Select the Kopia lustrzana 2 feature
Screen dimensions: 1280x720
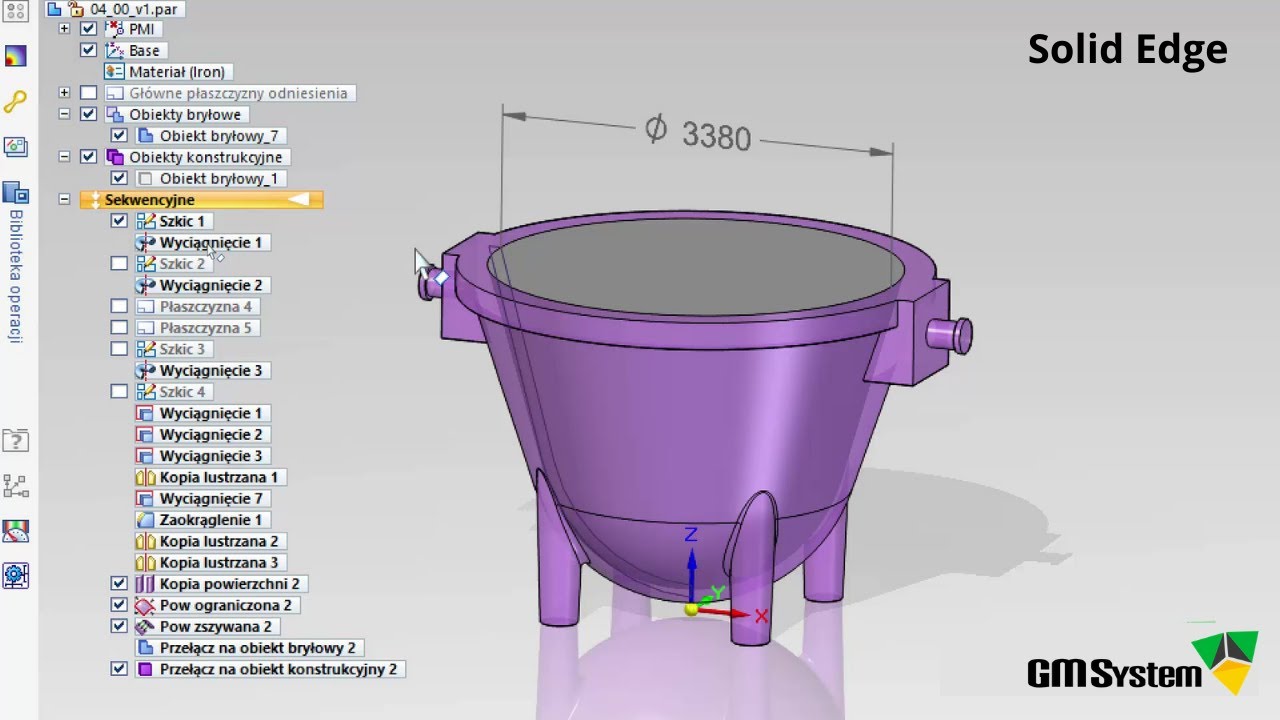coord(219,541)
